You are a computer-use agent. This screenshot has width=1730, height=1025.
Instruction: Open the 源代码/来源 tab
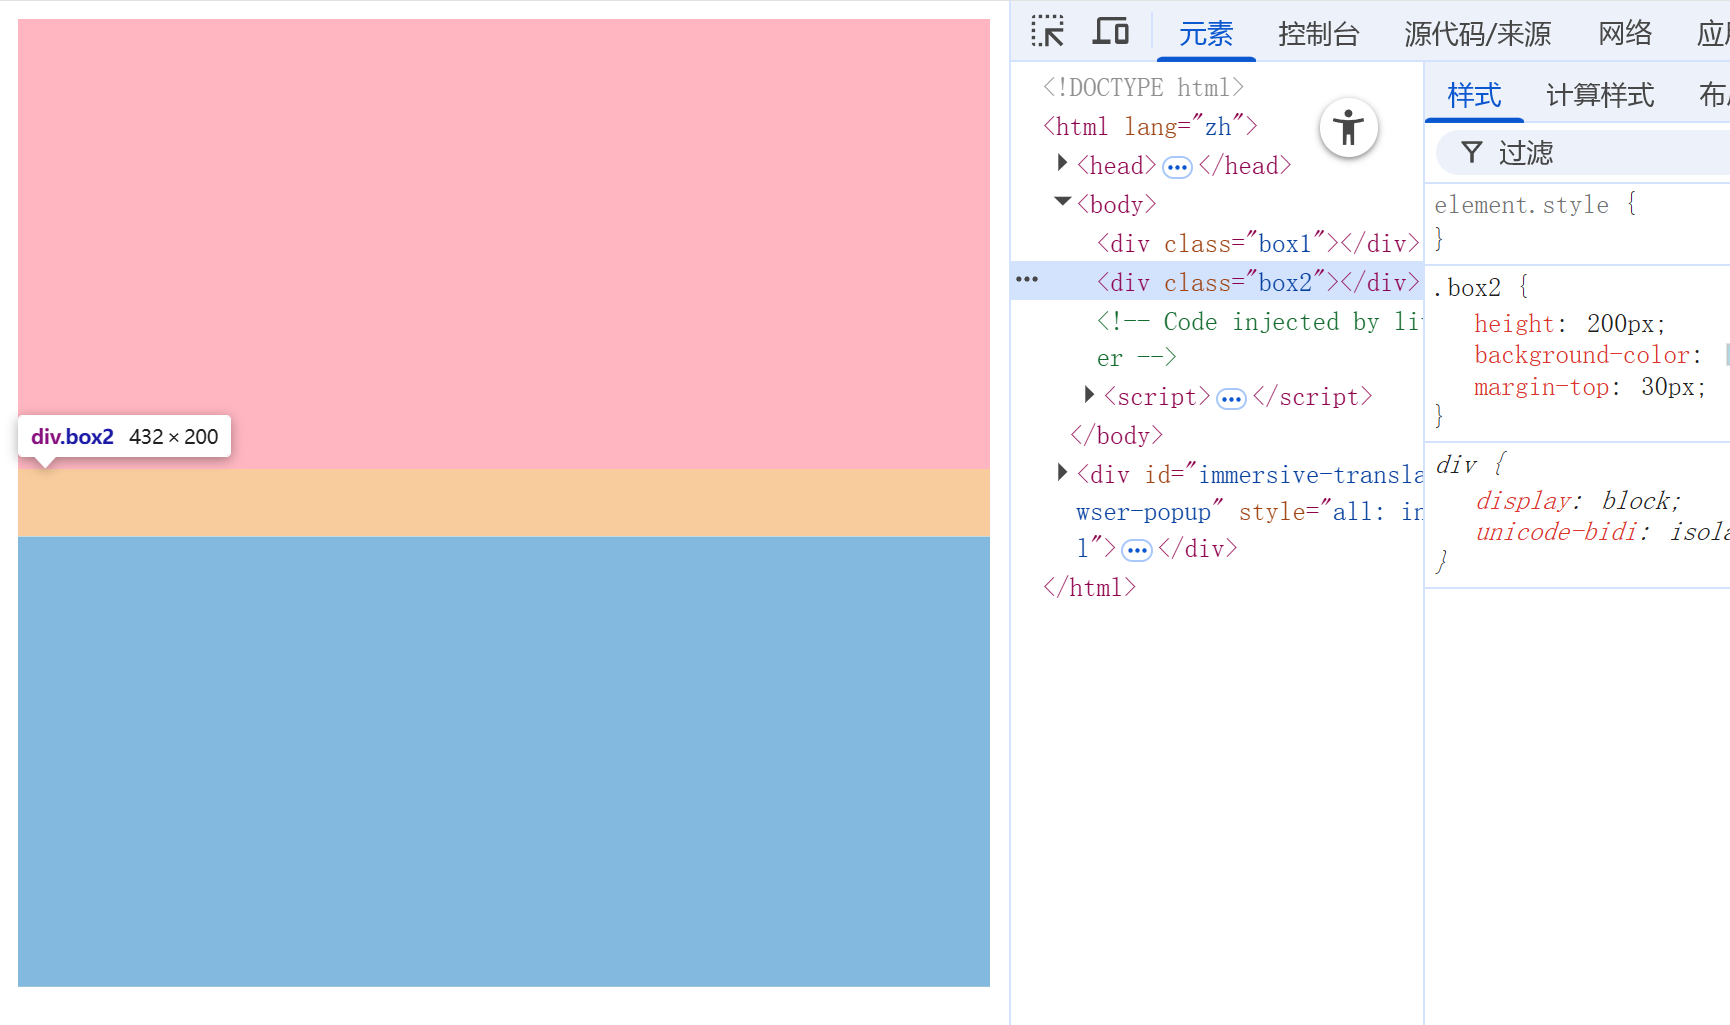(x=1477, y=33)
